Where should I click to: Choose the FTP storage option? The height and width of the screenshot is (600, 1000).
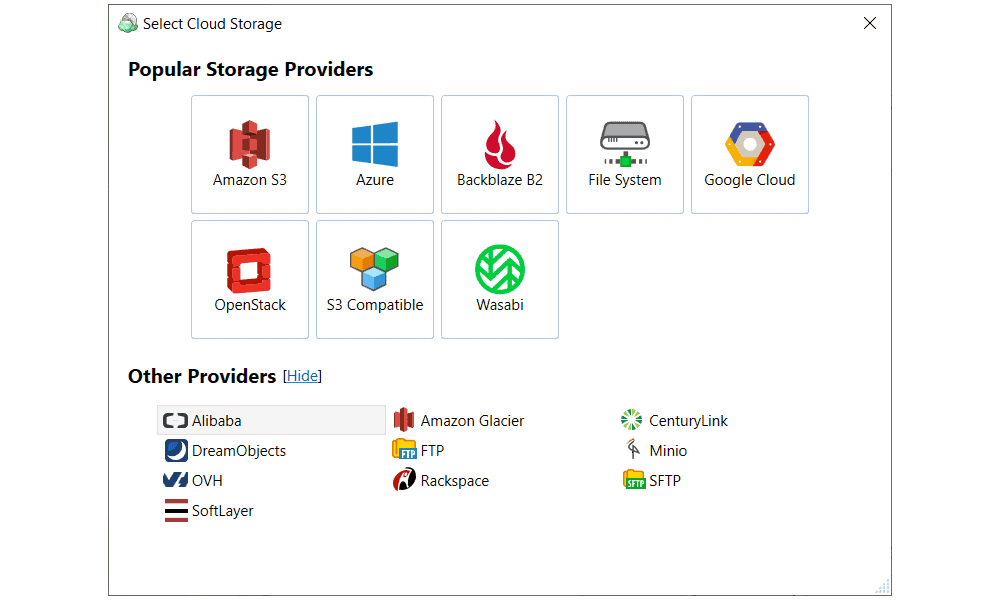coord(418,450)
